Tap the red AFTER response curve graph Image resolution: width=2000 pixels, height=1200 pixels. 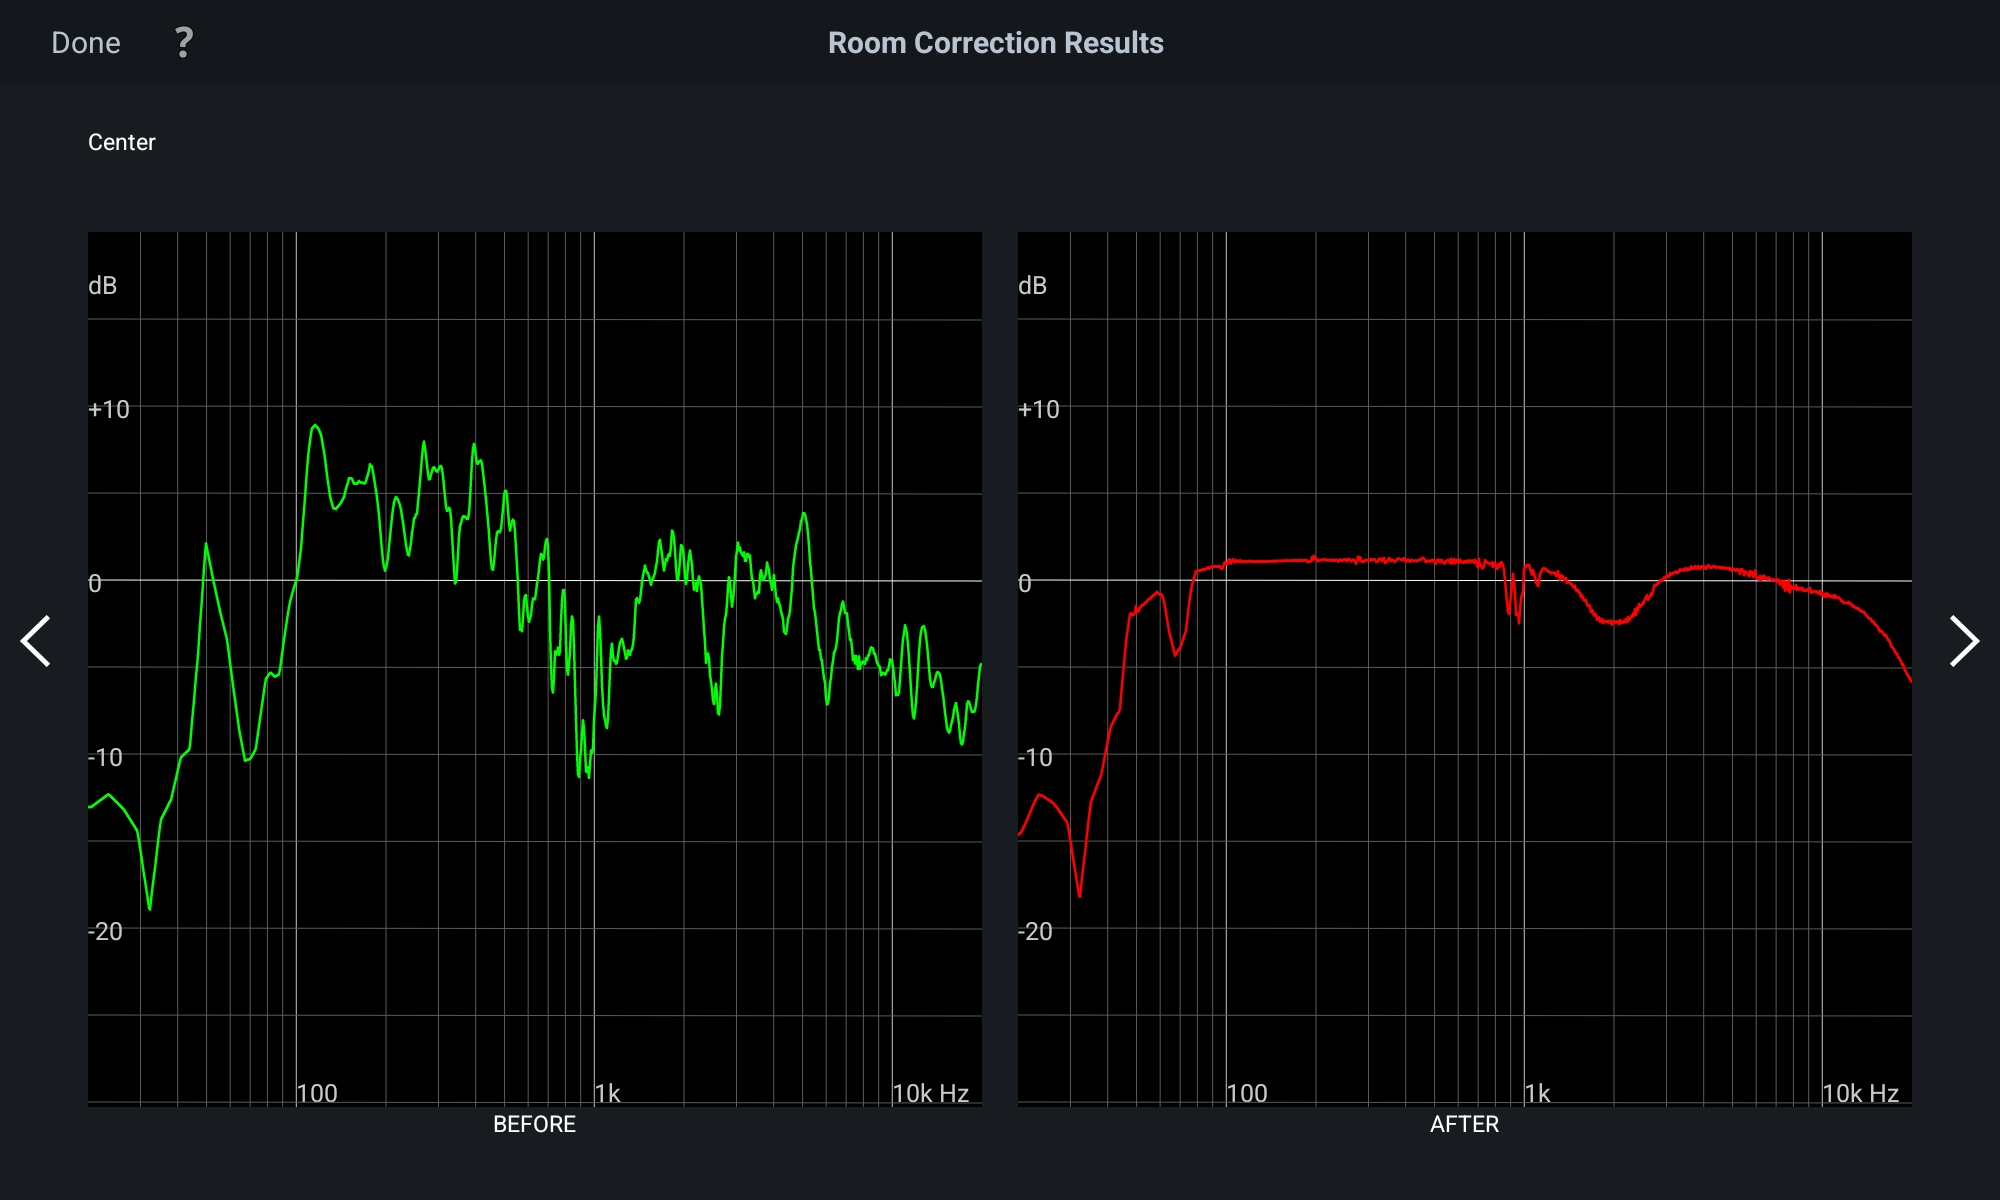click(x=1465, y=668)
